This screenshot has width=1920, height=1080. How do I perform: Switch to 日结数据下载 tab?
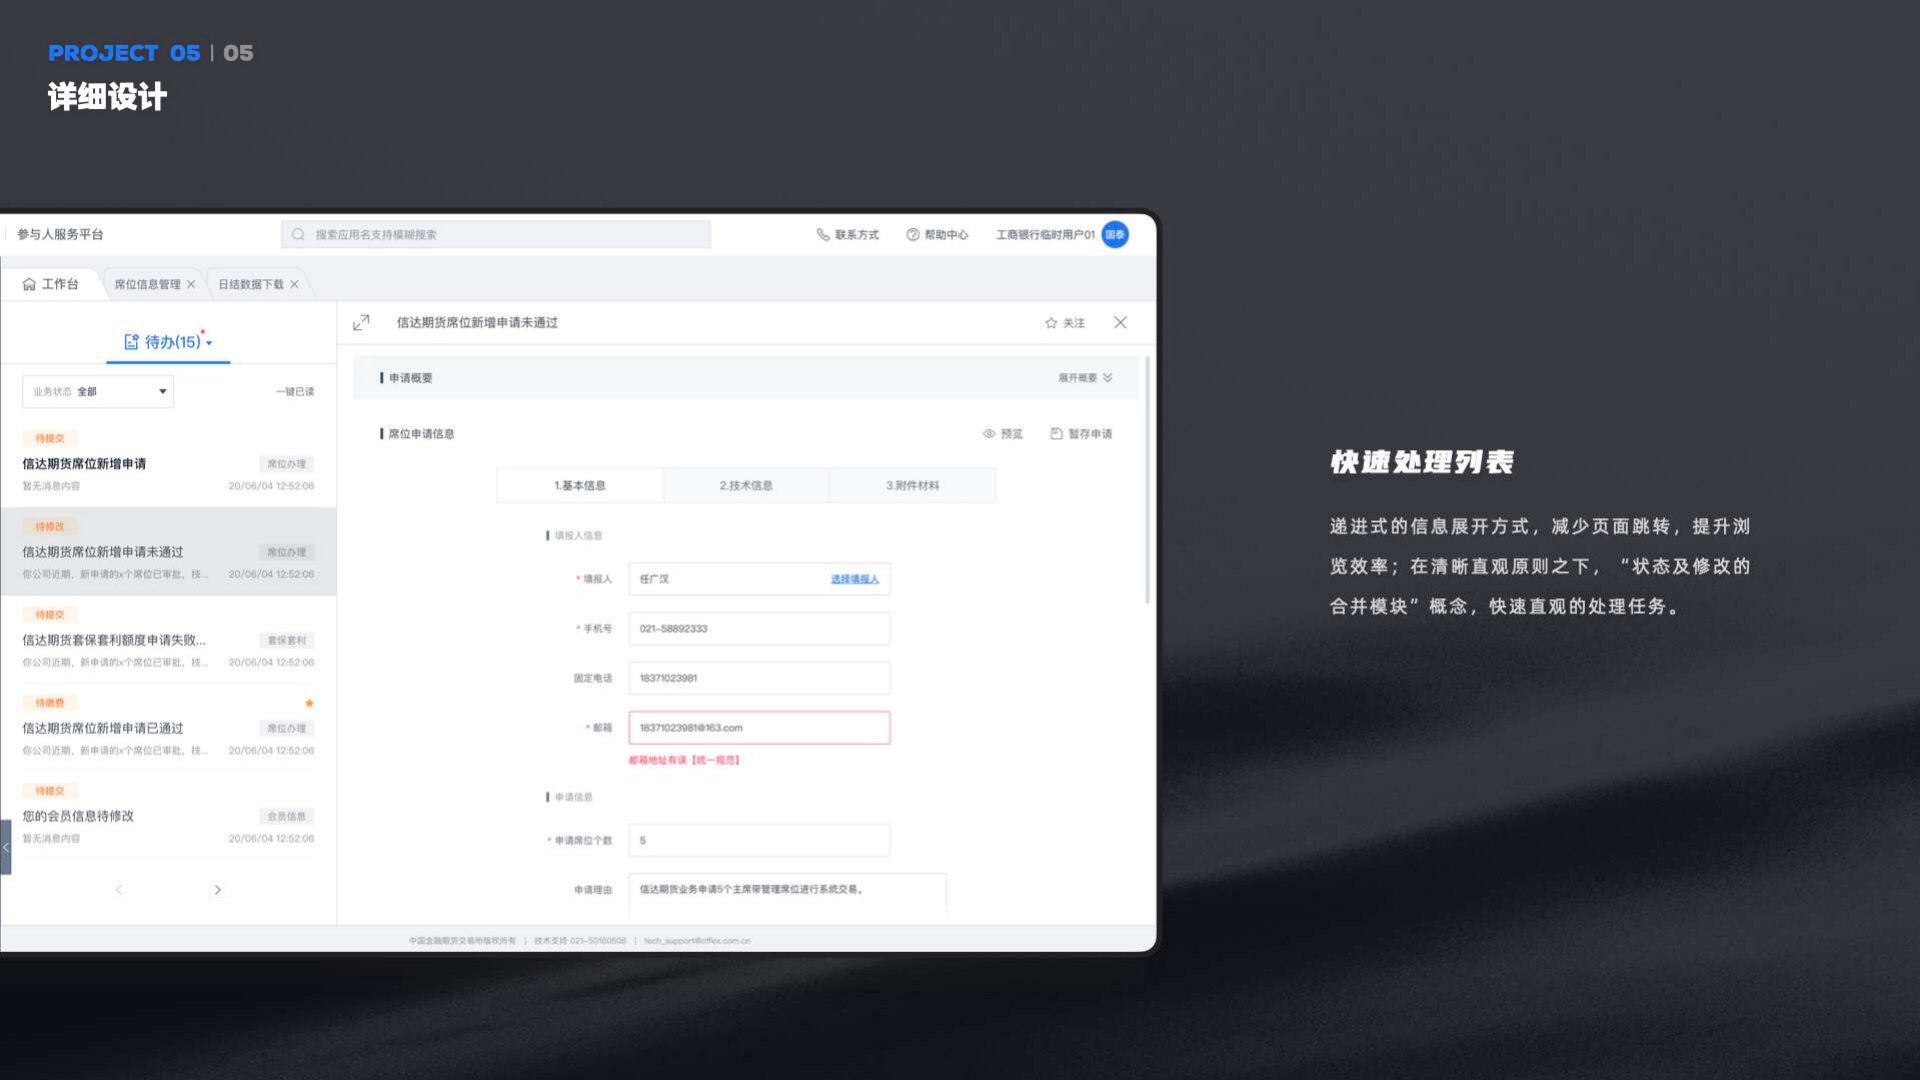(251, 285)
